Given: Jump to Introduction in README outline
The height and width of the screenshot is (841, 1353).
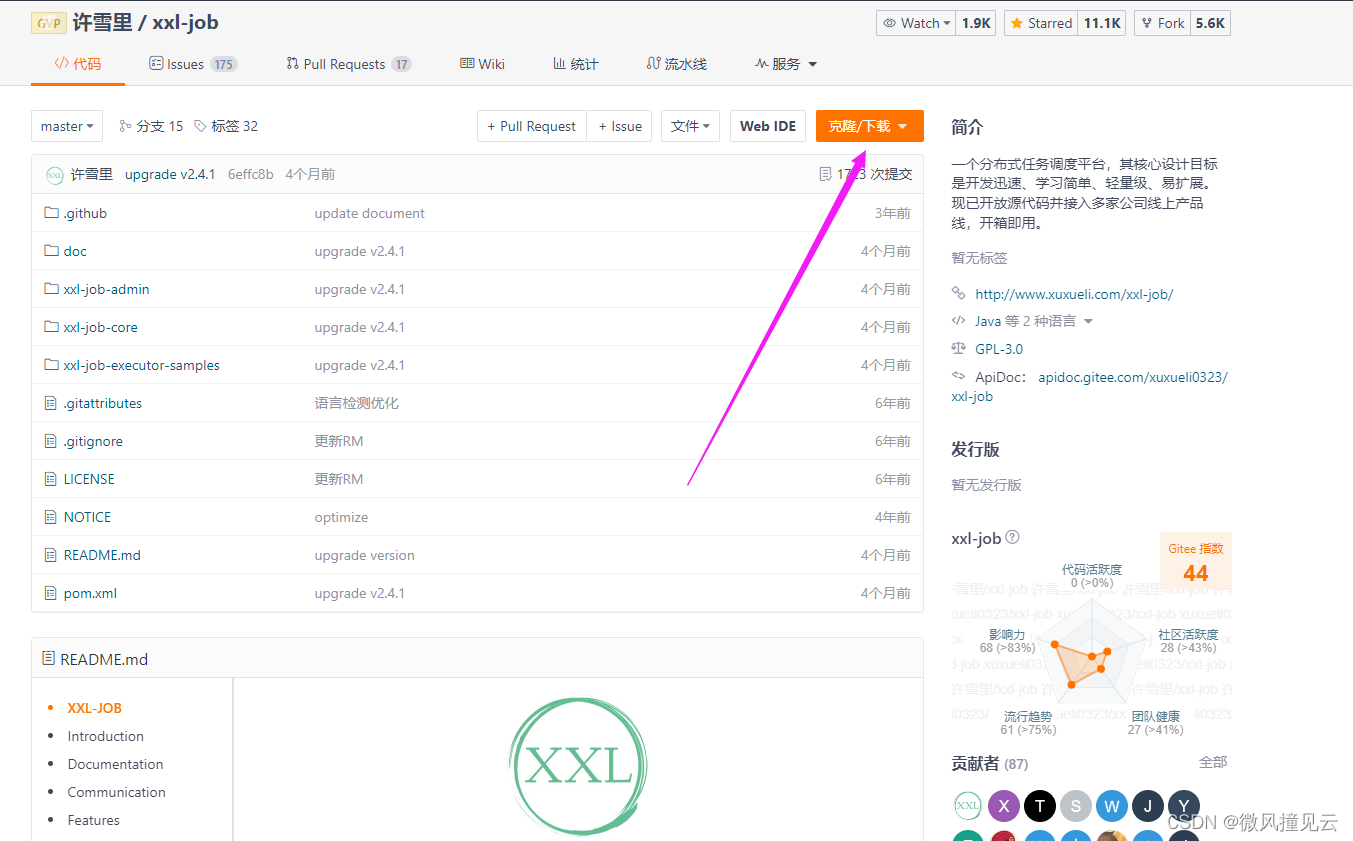Looking at the screenshot, I should (105, 736).
